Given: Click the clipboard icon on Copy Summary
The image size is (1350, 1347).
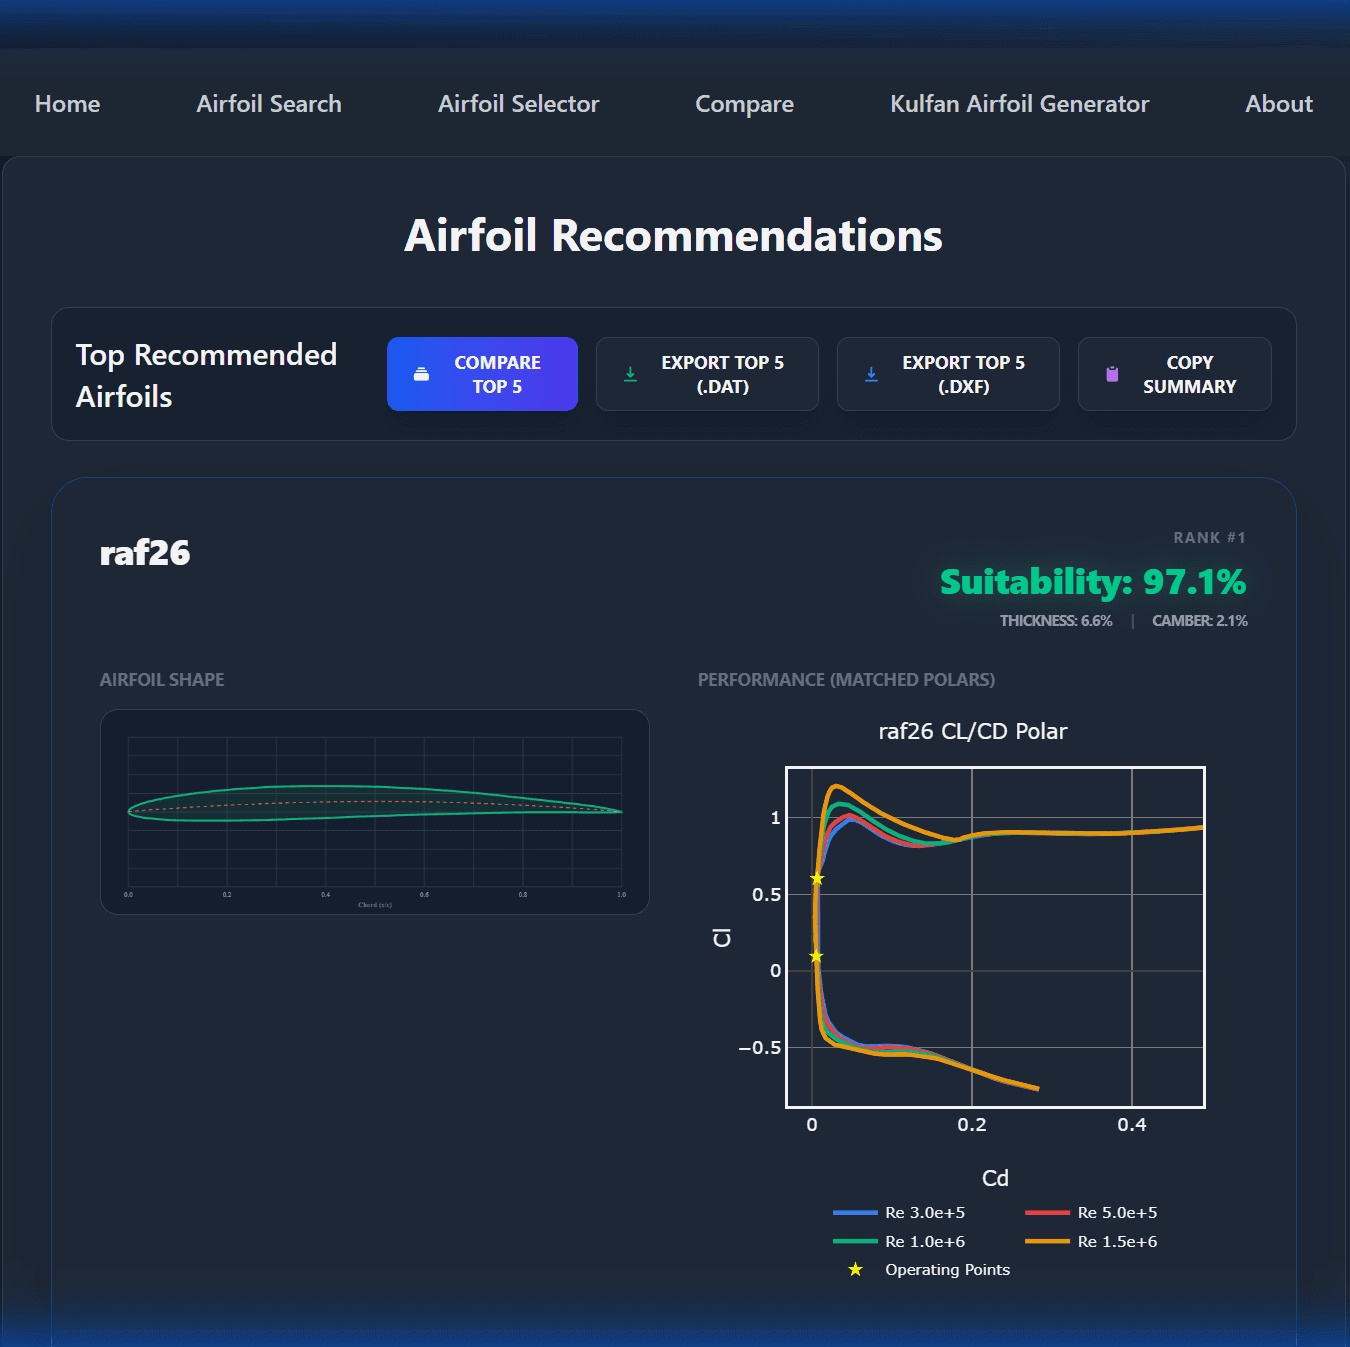Looking at the screenshot, I should pos(1111,373).
